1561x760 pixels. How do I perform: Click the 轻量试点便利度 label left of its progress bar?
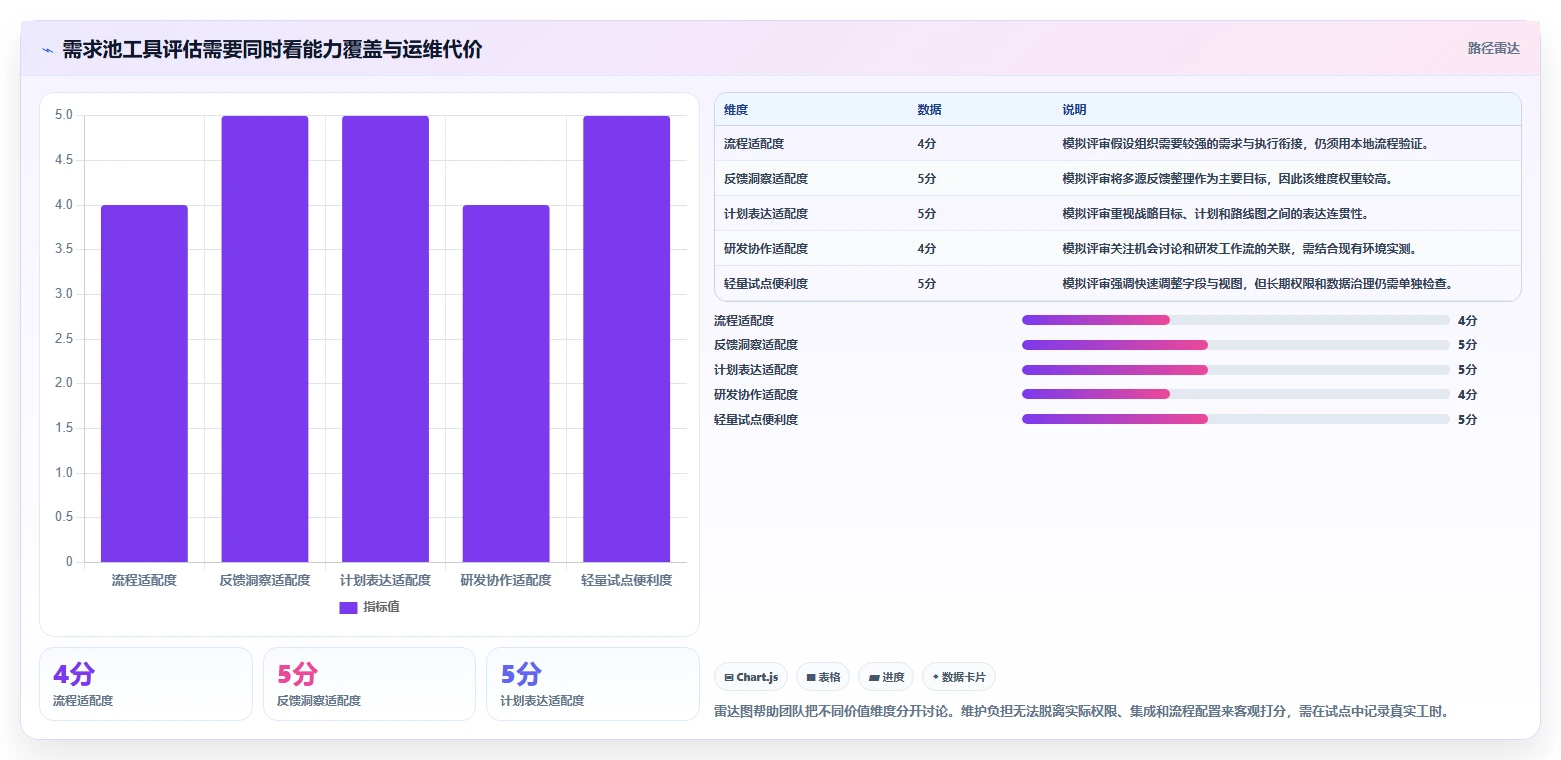756,420
